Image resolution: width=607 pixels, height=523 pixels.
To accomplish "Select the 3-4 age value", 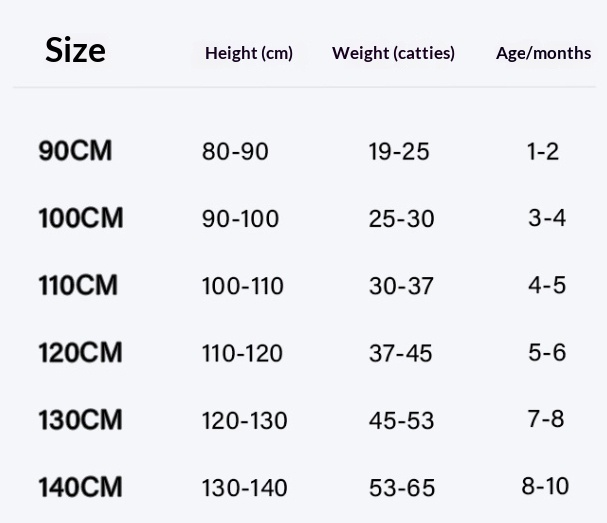I will click(547, 218).
